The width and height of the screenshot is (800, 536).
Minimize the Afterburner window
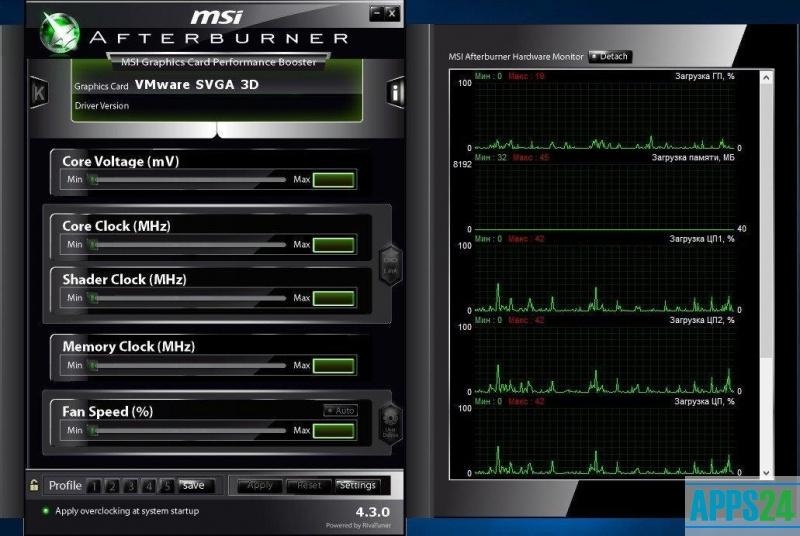[x=377, y=13]
